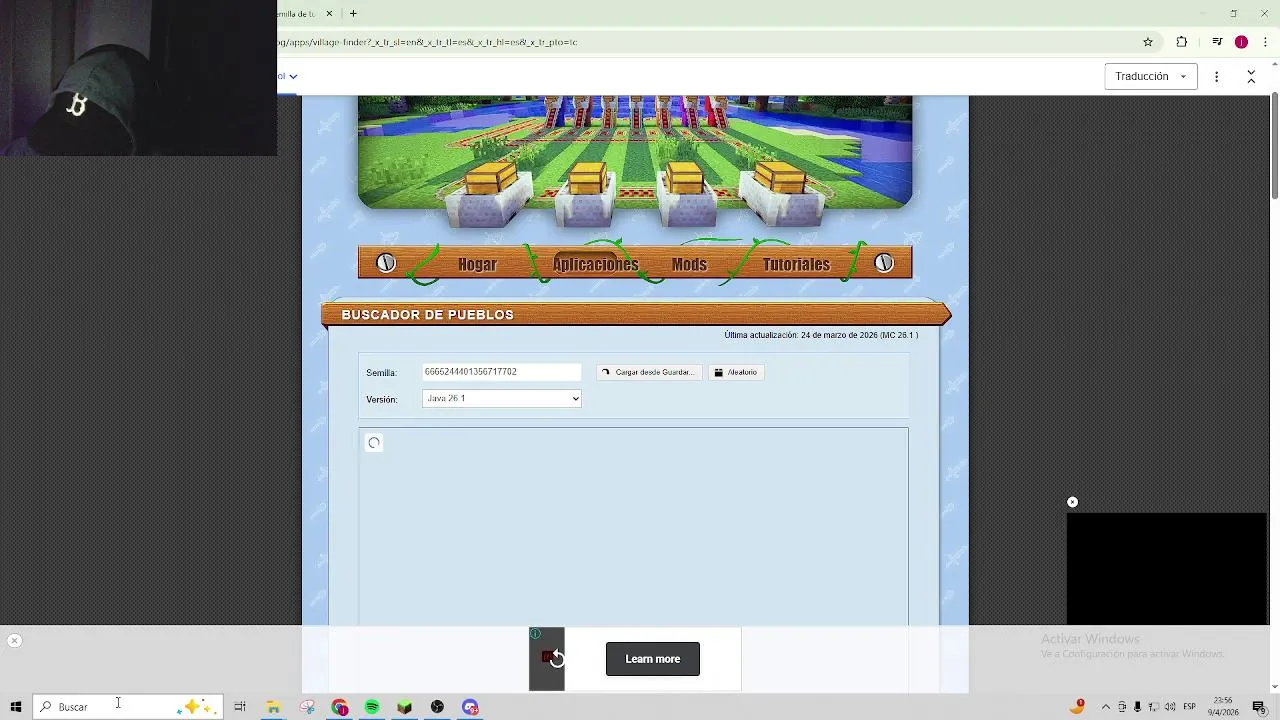Click the volume tray icon
This screenshot has height=720, width=1280.
click(1170, 707)
